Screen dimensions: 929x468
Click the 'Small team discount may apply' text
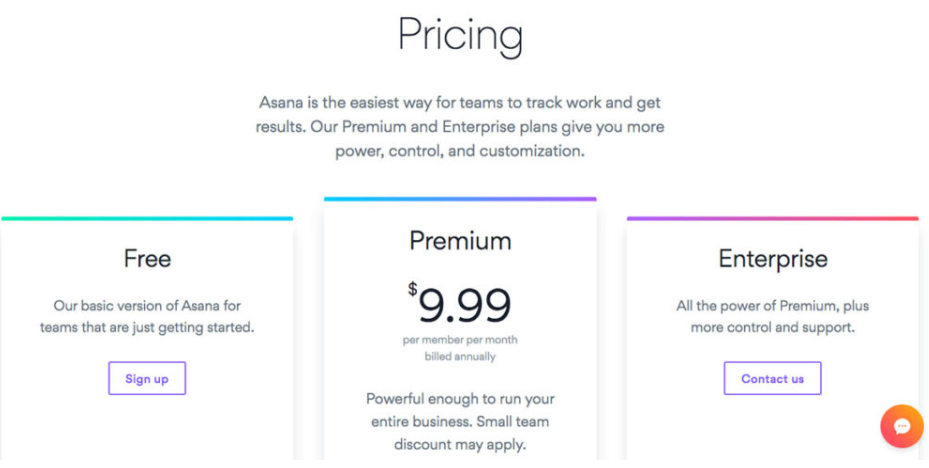(x=460, y=433)
